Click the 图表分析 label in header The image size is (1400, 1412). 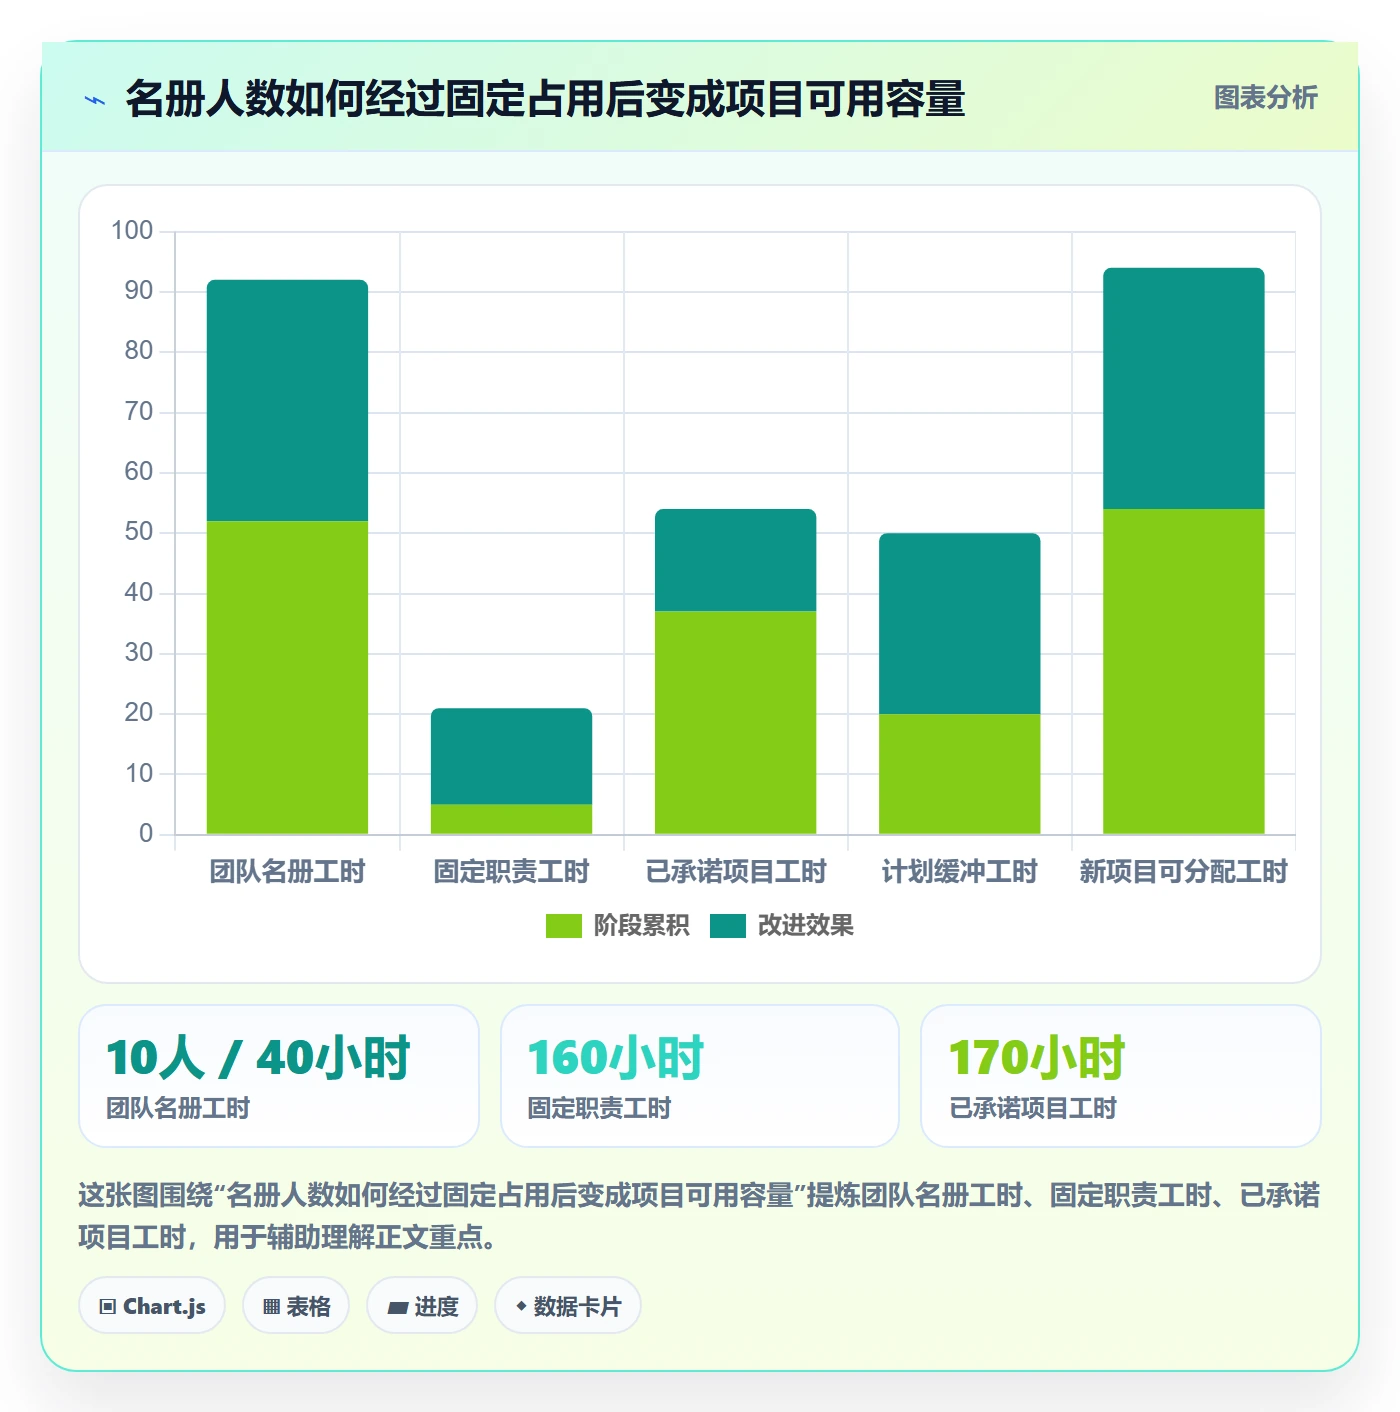tap(1265, 98)
